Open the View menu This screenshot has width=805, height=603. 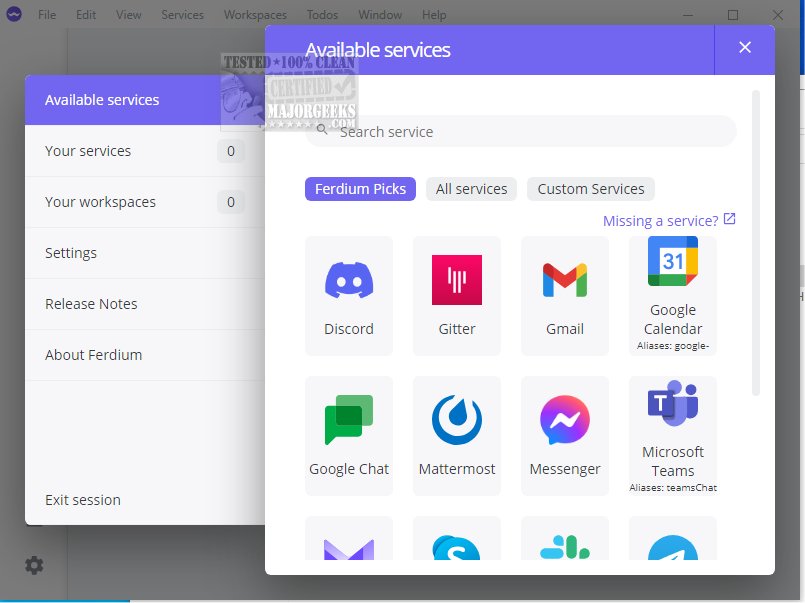128,15
